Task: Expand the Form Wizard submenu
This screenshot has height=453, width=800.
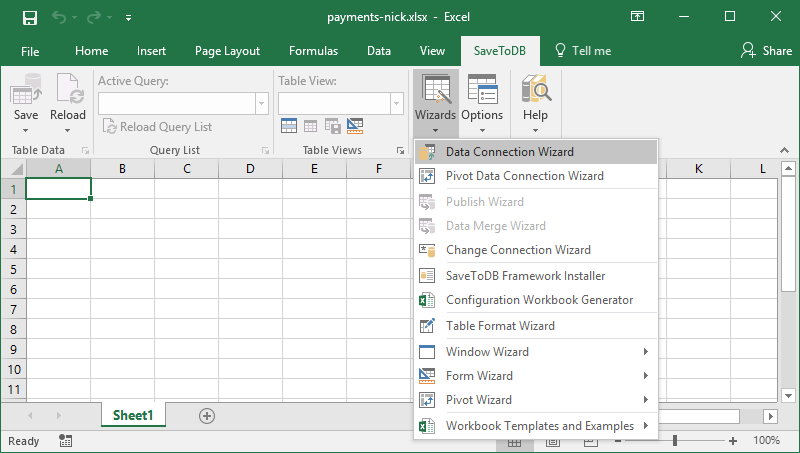Action: [536, 376]
